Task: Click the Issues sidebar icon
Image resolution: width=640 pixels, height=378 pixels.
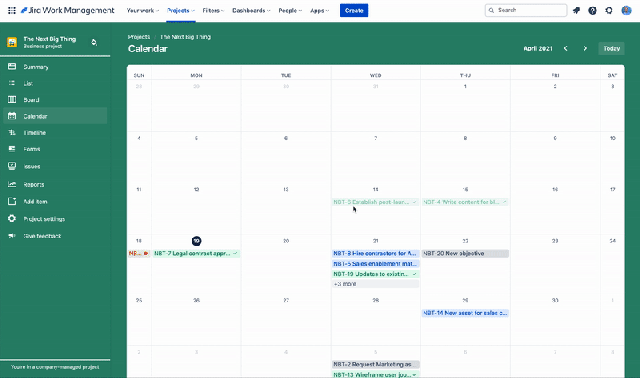Action: (12, 166)
